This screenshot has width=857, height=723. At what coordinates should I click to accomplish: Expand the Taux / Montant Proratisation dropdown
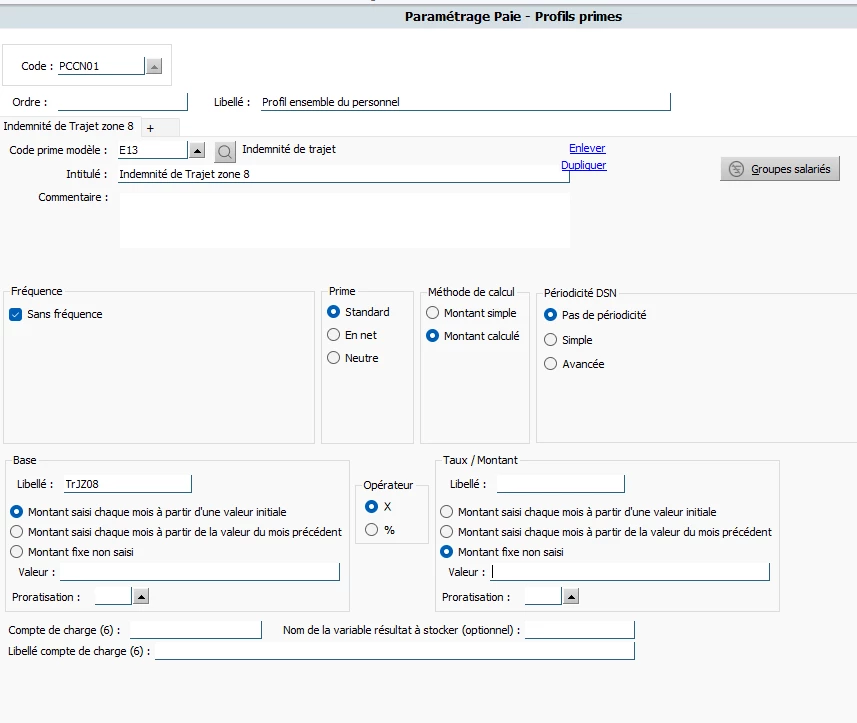[571, 596]
